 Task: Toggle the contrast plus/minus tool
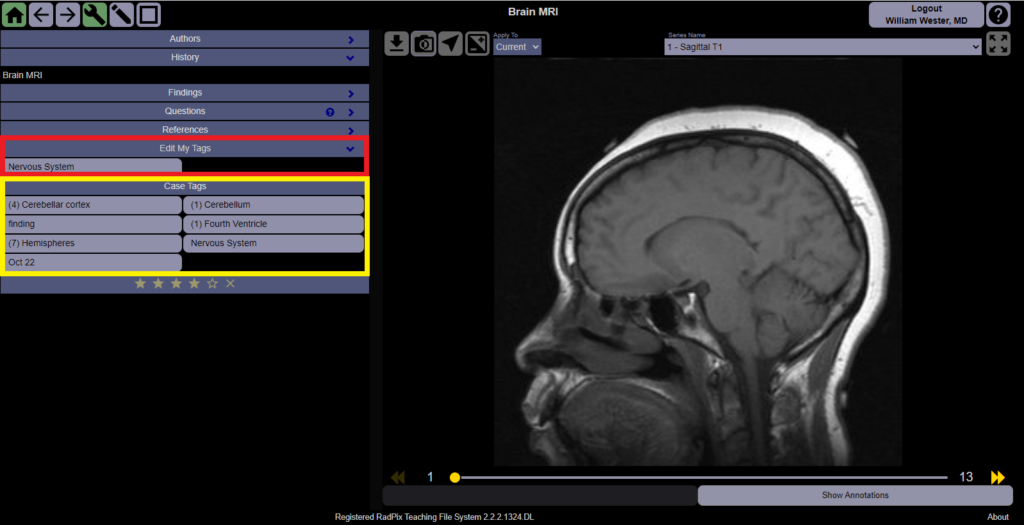(x=477, y=44)
